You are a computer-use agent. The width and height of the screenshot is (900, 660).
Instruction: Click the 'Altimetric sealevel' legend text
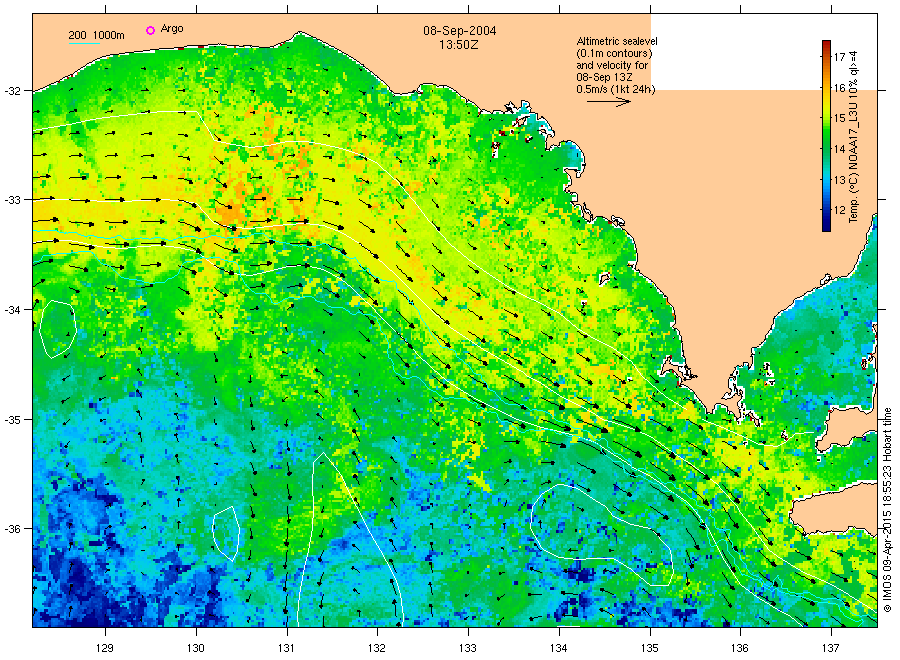click(x=617, y=41)
